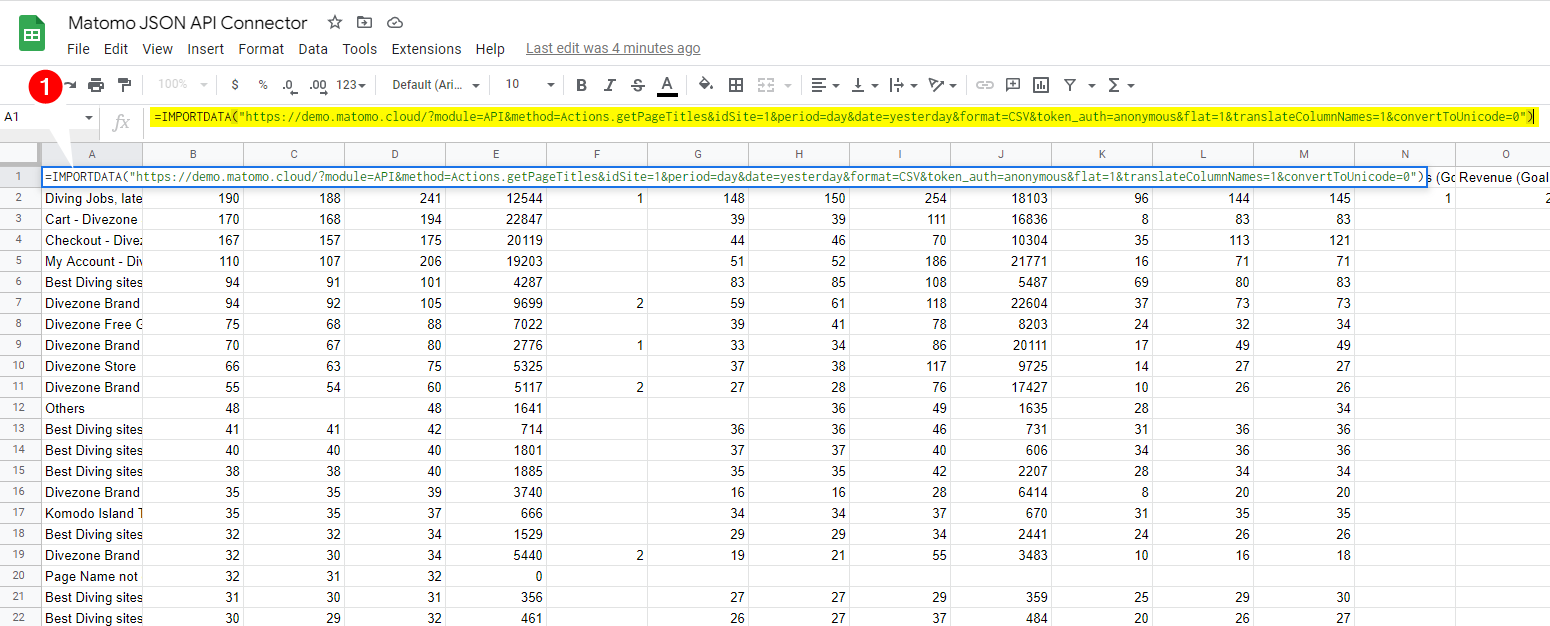
Task: Open the name box dropdown arrow
Action: [88, 118]
